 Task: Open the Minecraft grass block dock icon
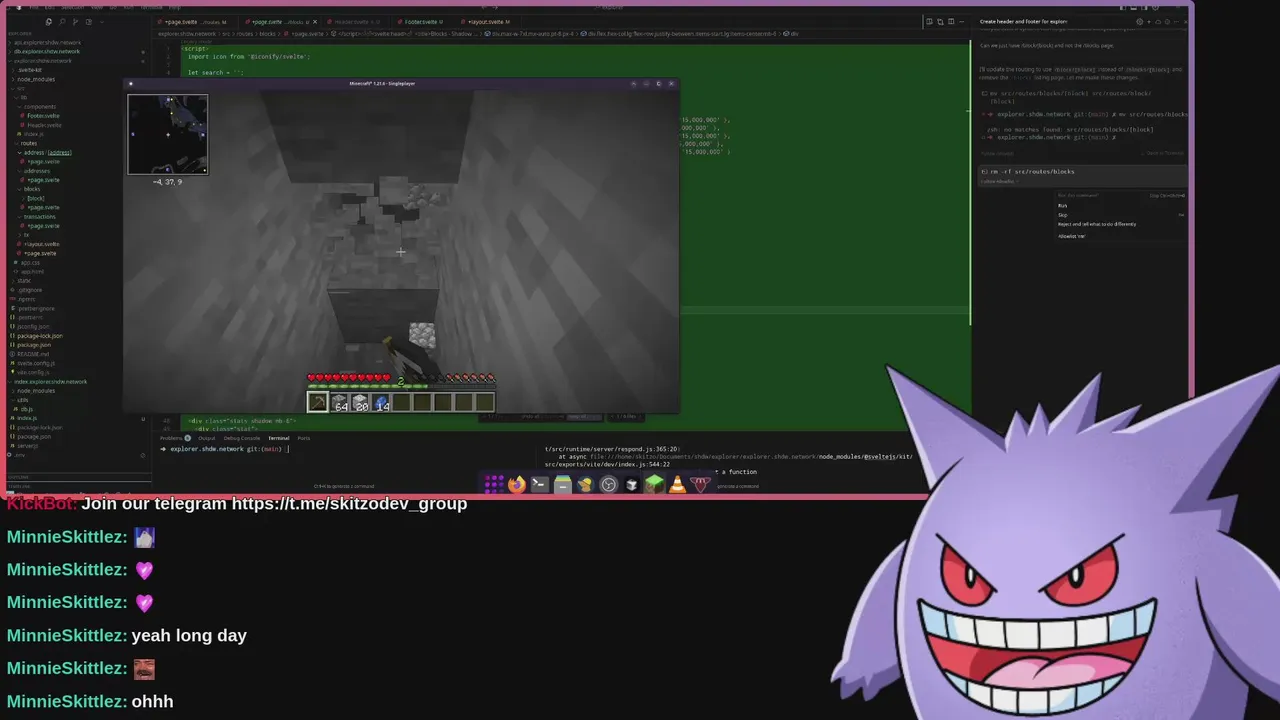[654, 485]
